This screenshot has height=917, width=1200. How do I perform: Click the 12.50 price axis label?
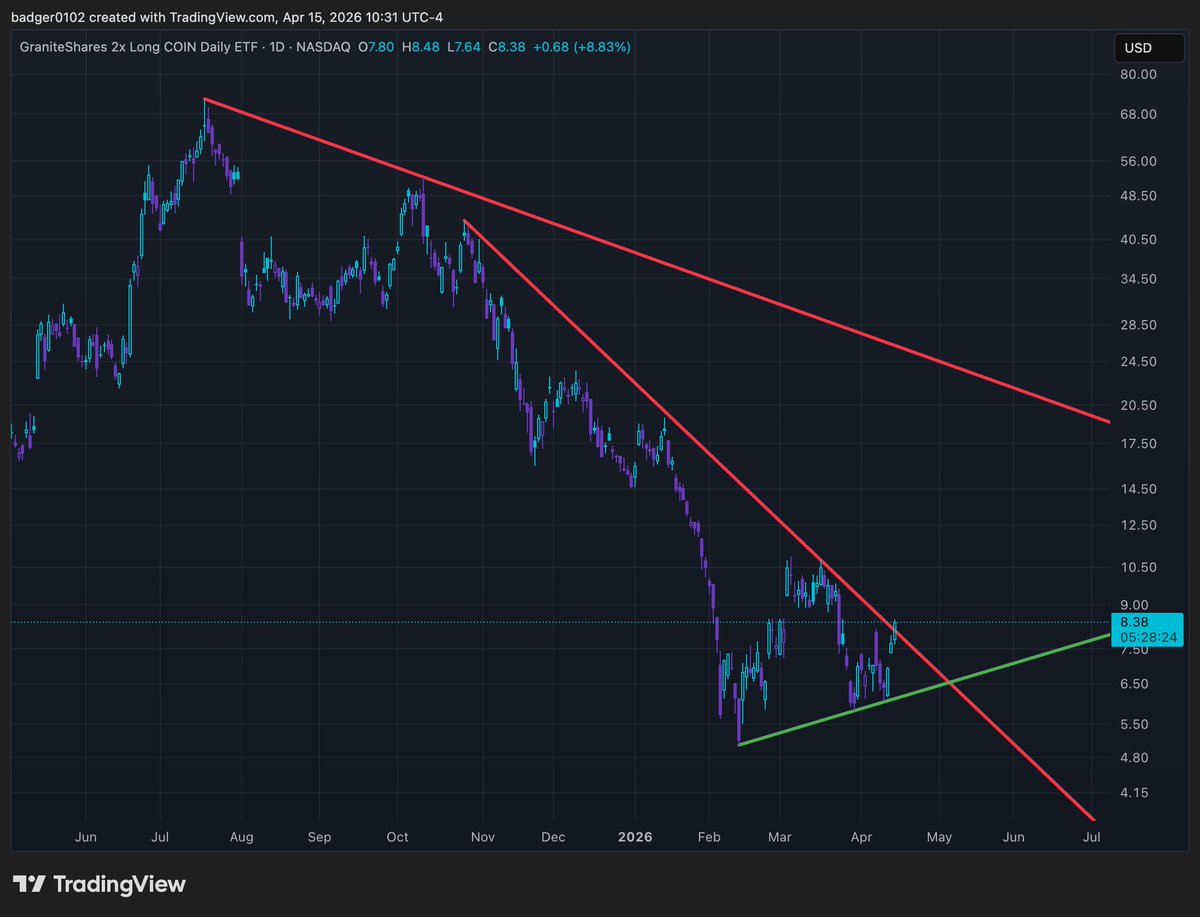point(1138,525)
